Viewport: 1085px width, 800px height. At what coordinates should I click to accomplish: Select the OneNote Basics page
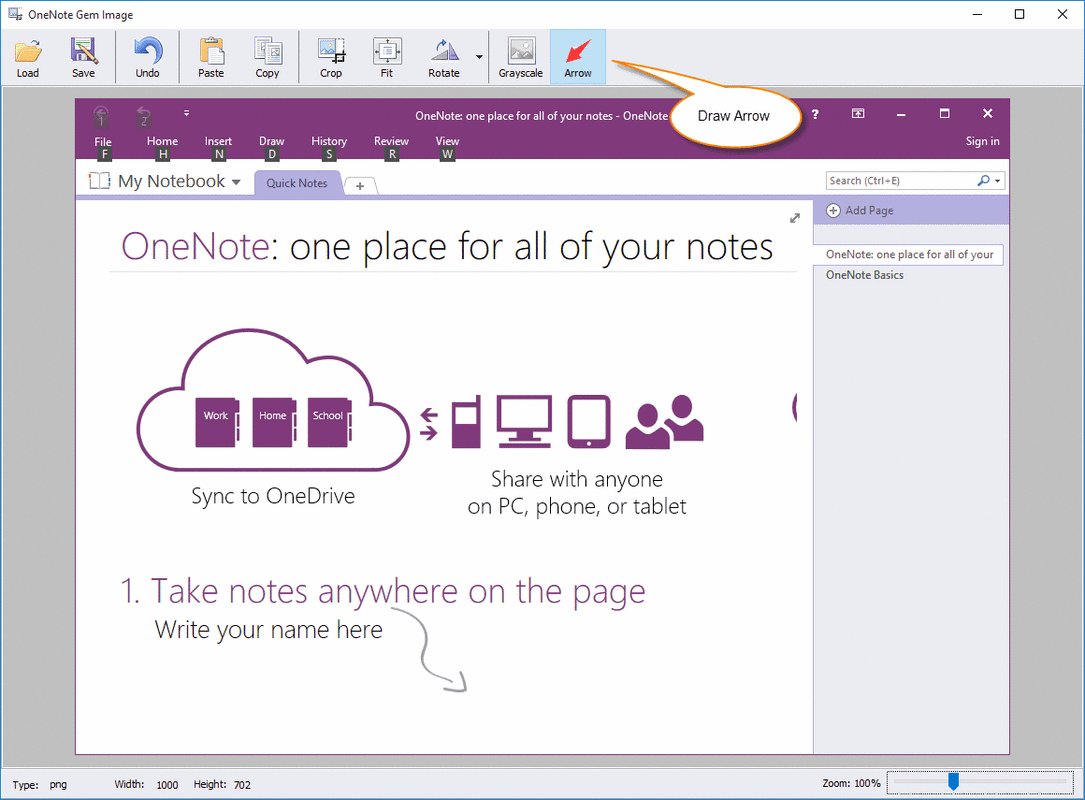coord(864,275)
